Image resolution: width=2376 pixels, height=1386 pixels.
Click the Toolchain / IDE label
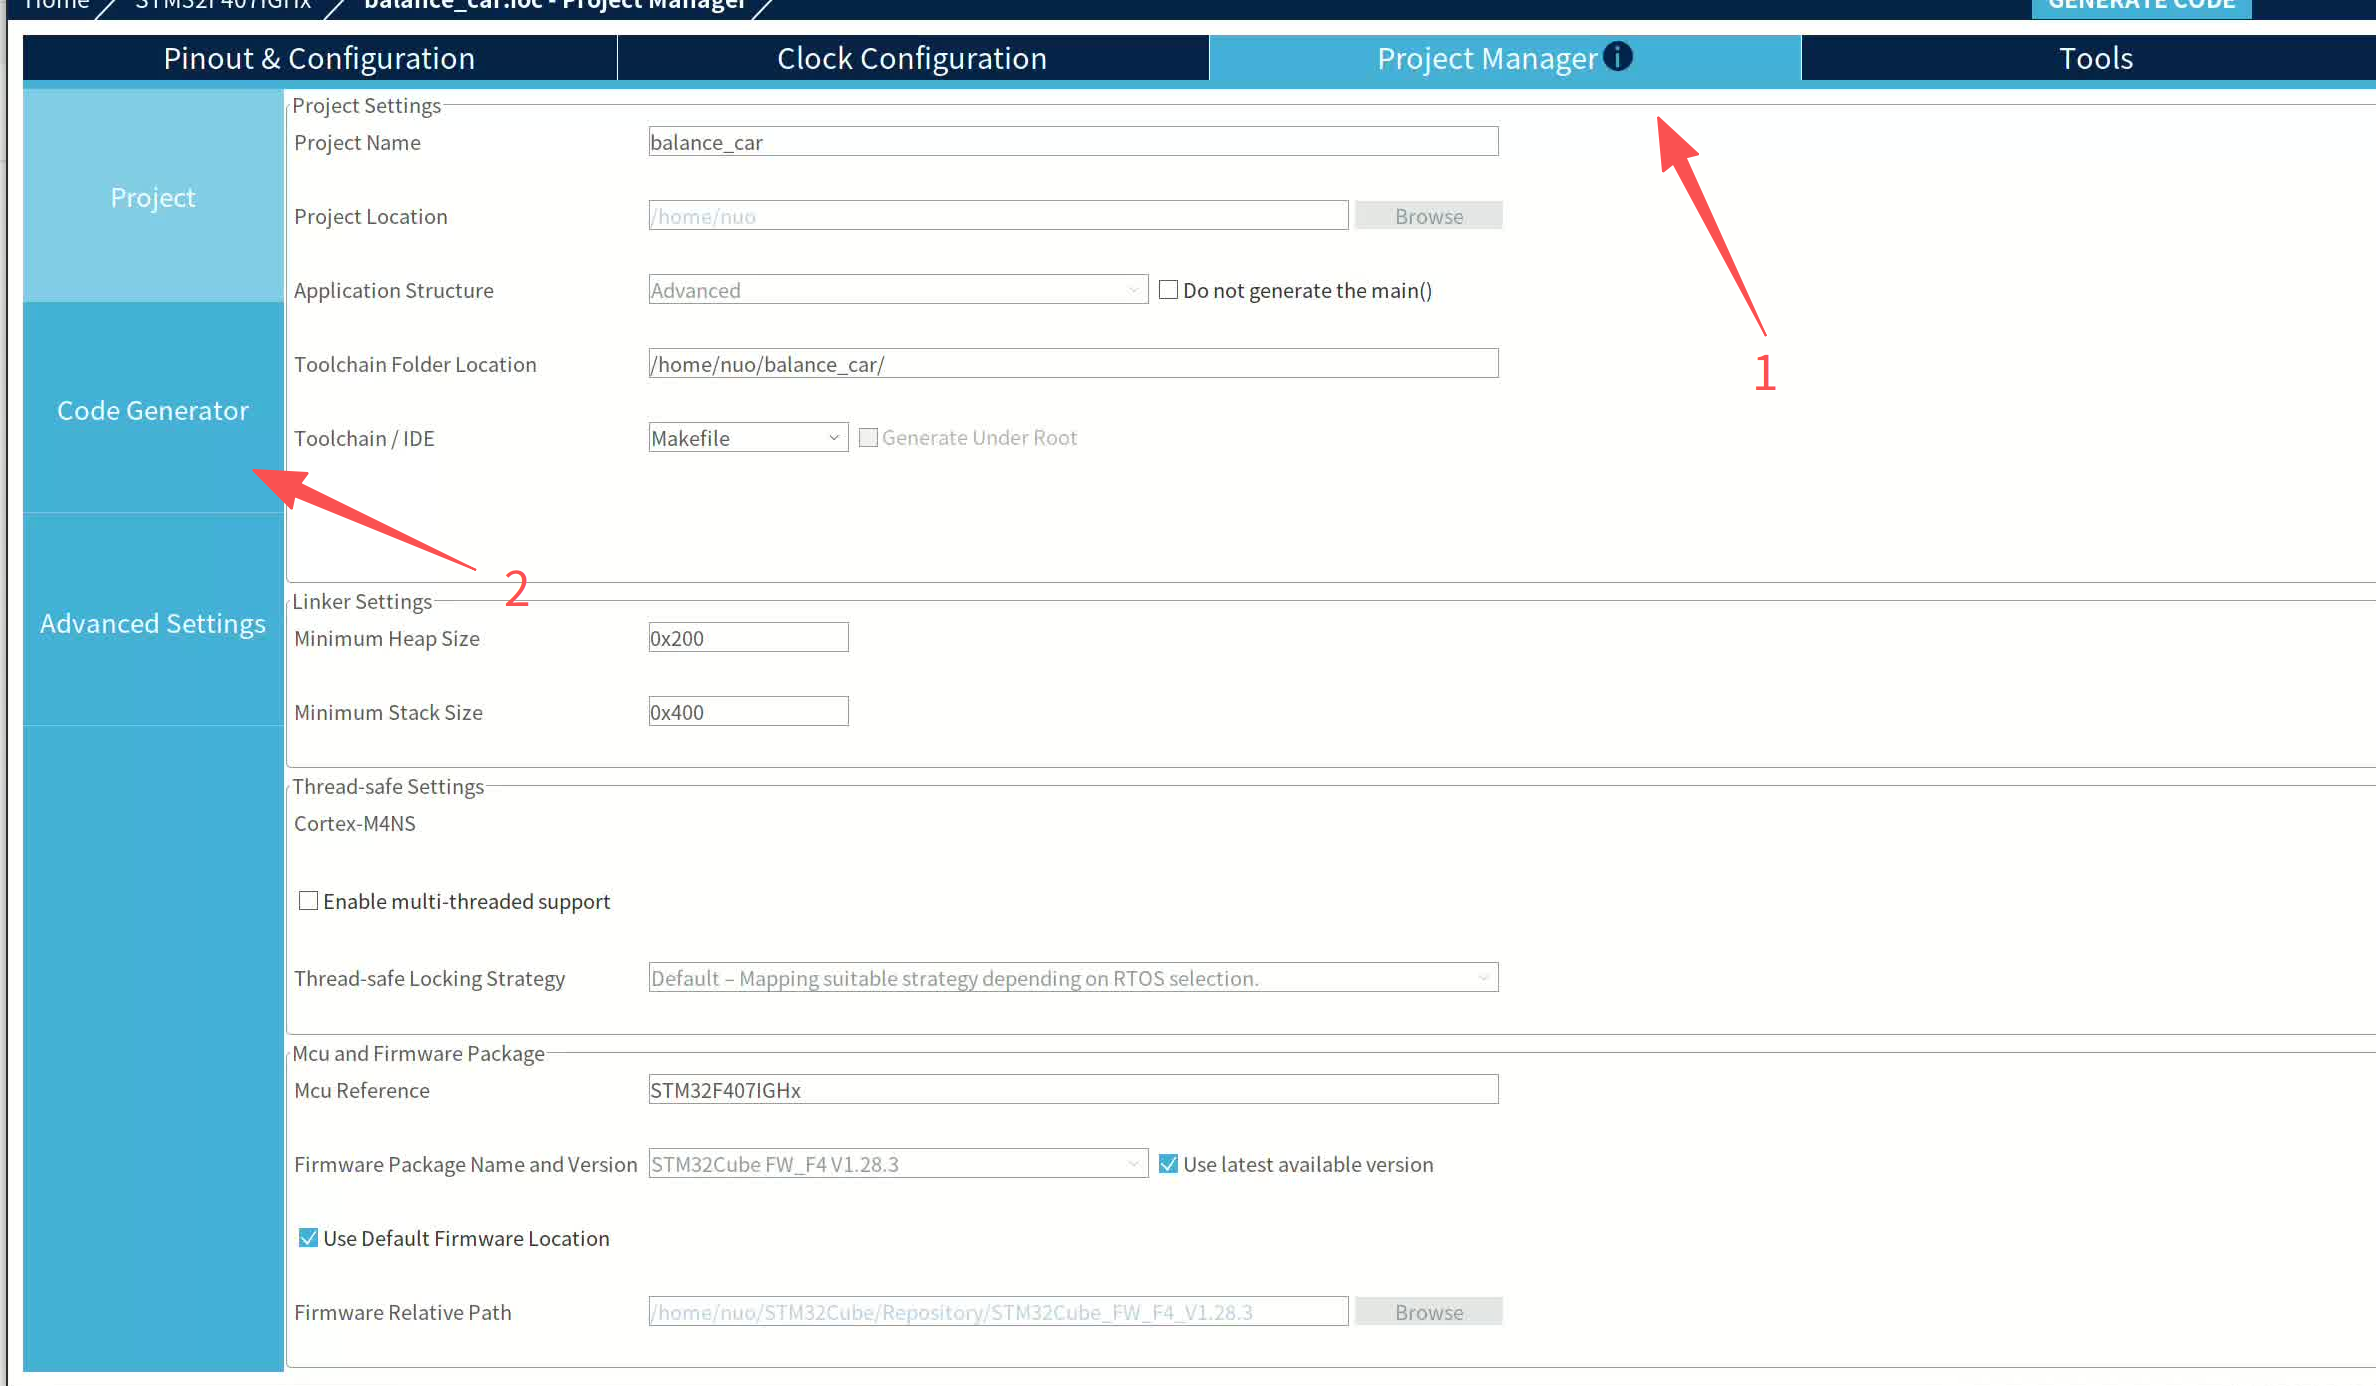(364, 438)
